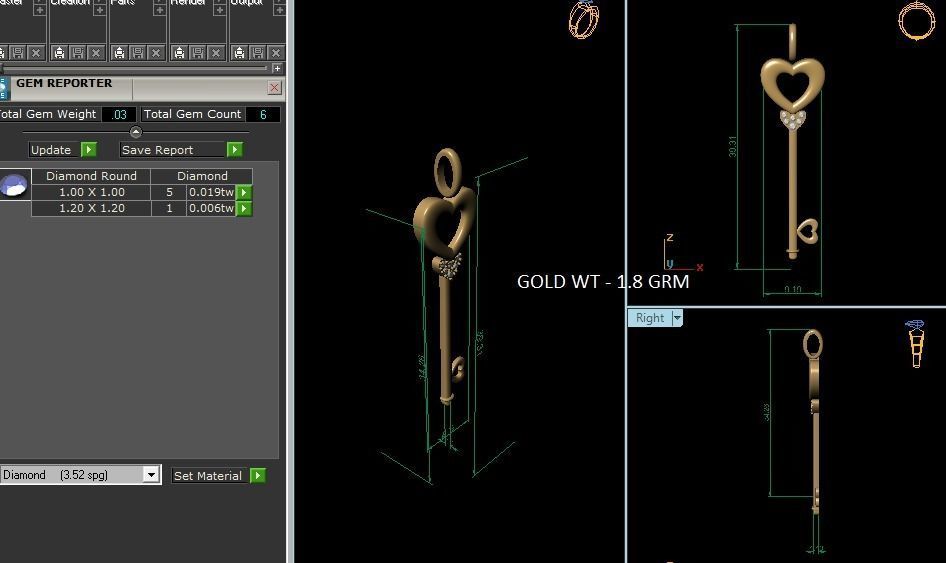Add a new Creation panel item with plus

[x=100, y=10]
